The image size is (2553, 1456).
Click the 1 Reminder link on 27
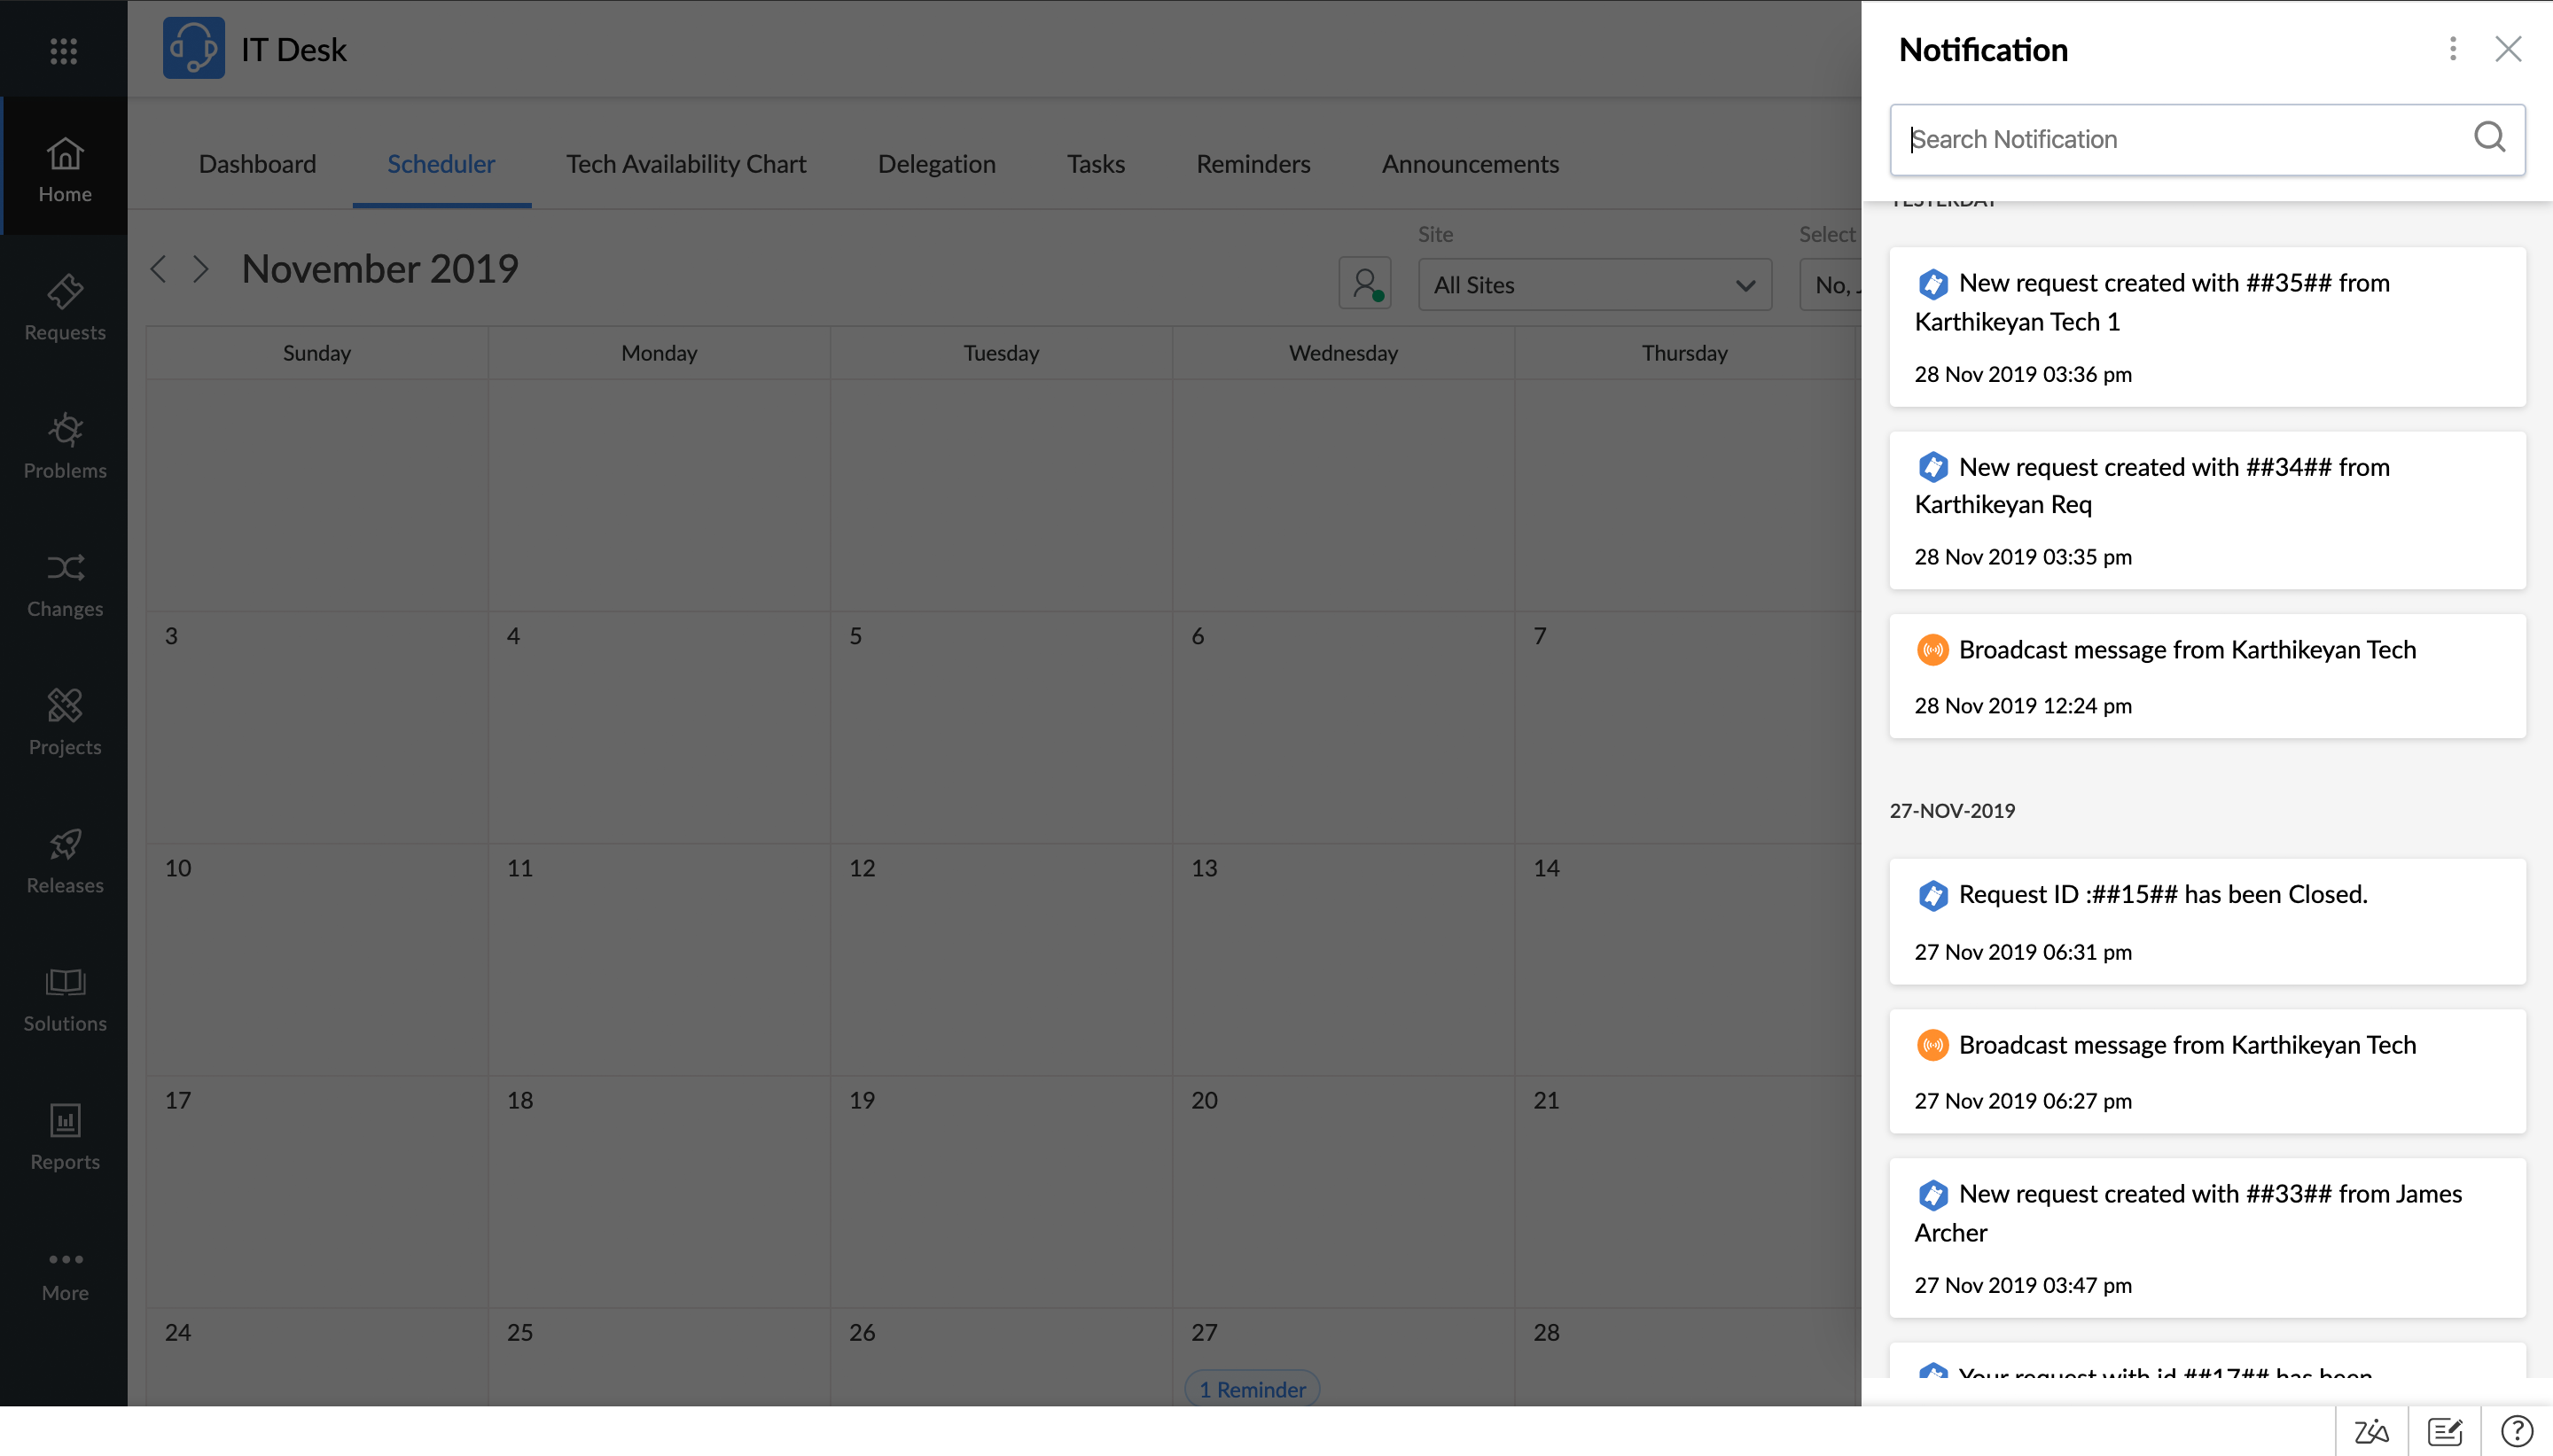click(x=1252, y=1389)
